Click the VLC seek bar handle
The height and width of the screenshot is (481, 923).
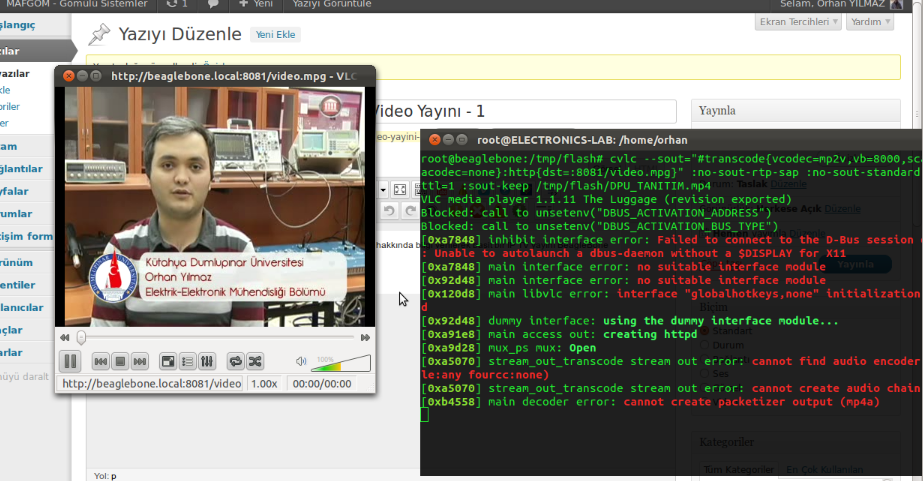tap(81, 337)
